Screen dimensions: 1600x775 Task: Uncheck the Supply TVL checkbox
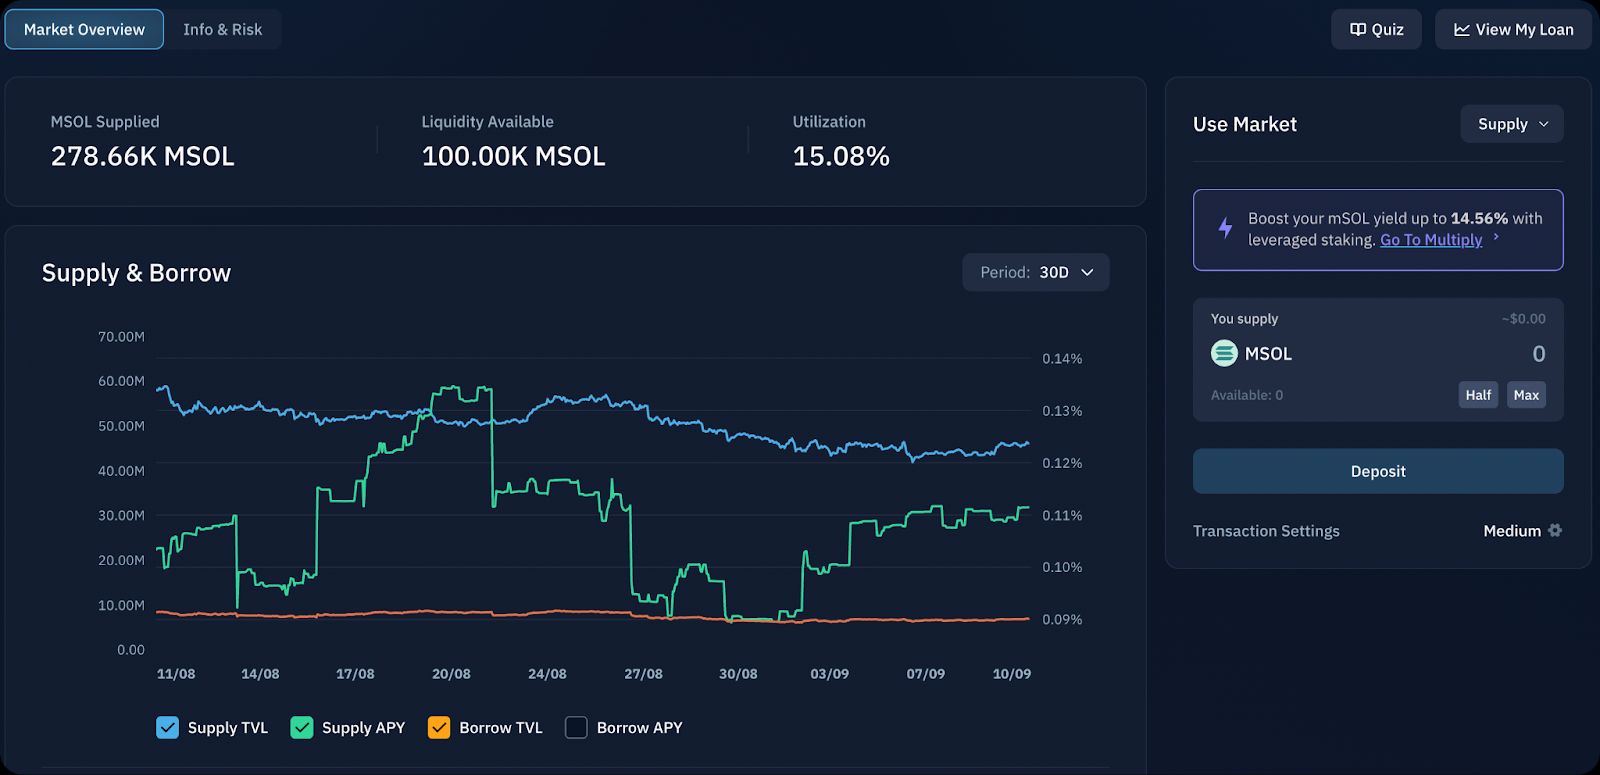coord(167,727)
